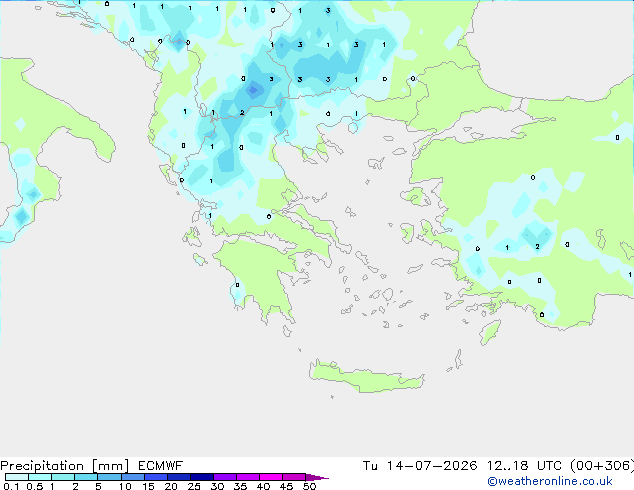The width and height of the screenshot is (634, 490).
Task: Click the '50' legend scale value
Action: (x=309, y=486)
